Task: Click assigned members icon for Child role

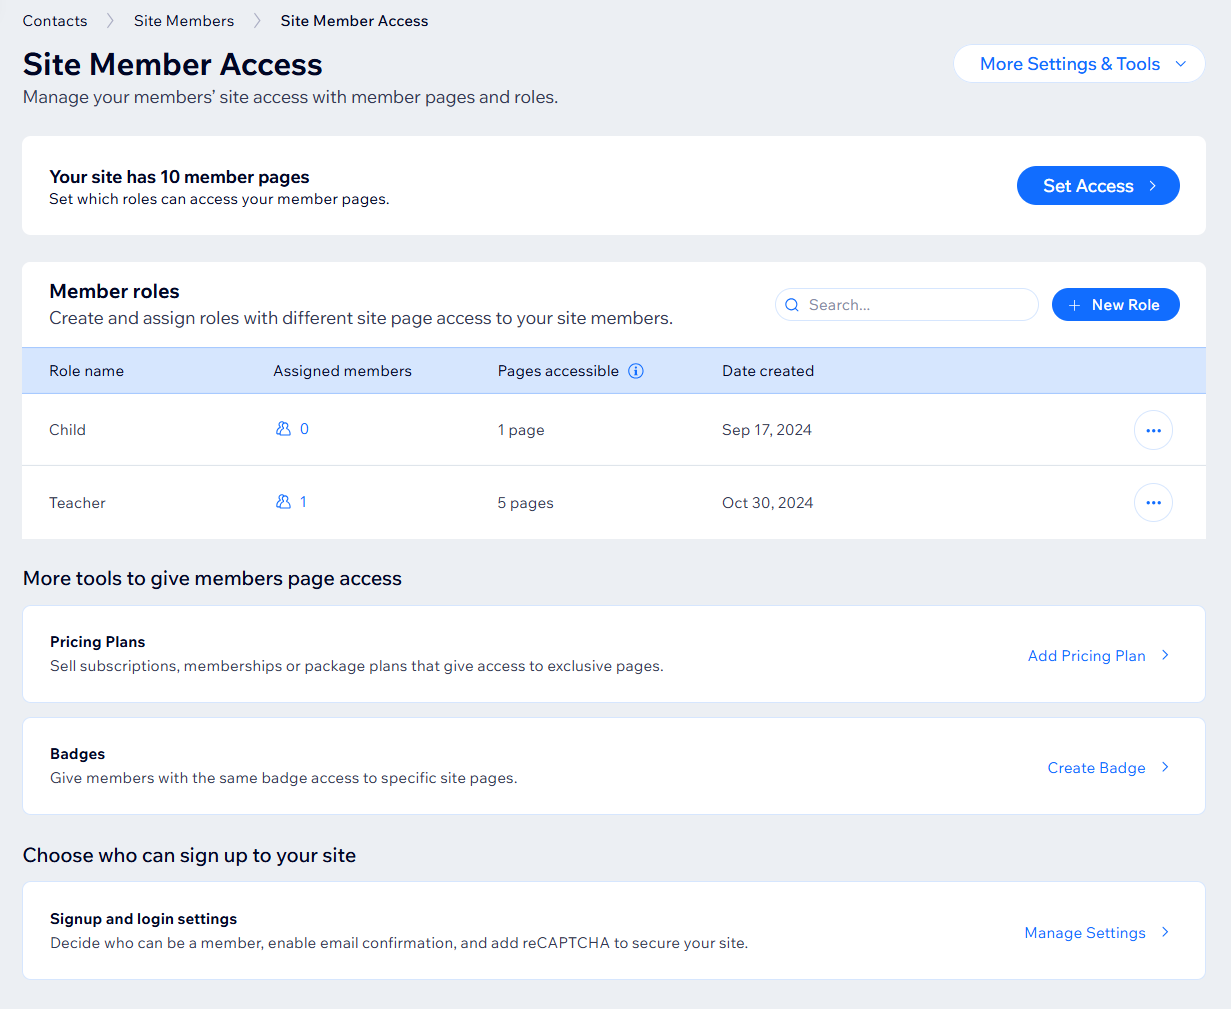Action: point(283,429)
